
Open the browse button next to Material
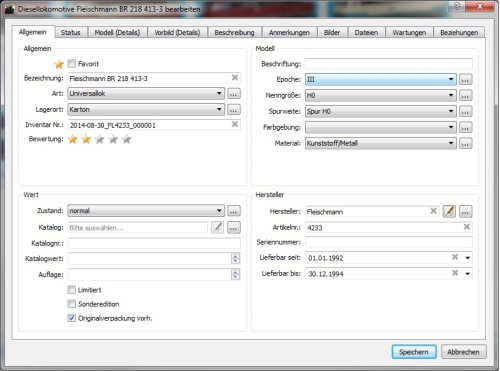(x=465, y=143)
